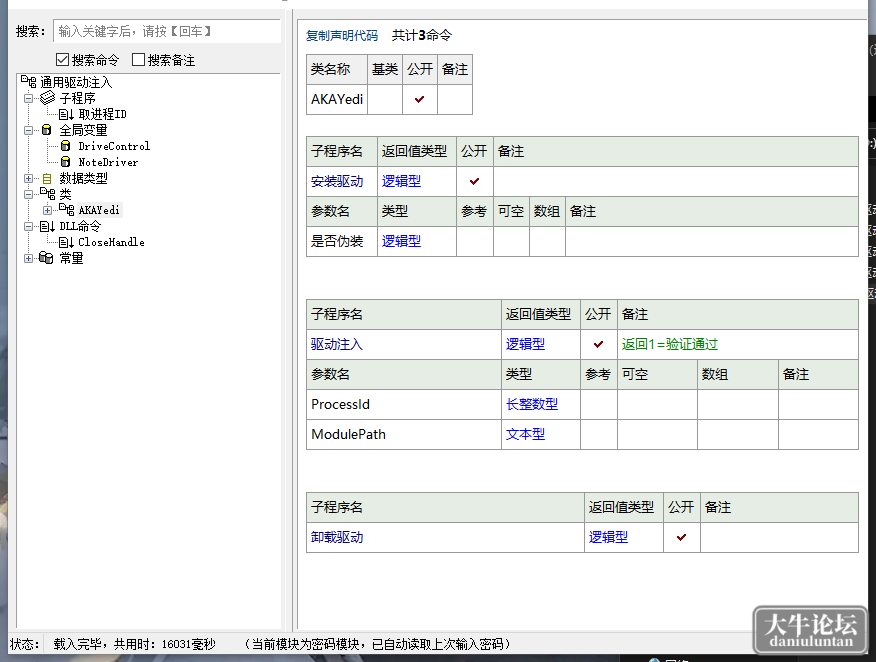
Task: Open the 驱动注入 subroutine link
Action: pyautogui.click(x=337, y=344)
